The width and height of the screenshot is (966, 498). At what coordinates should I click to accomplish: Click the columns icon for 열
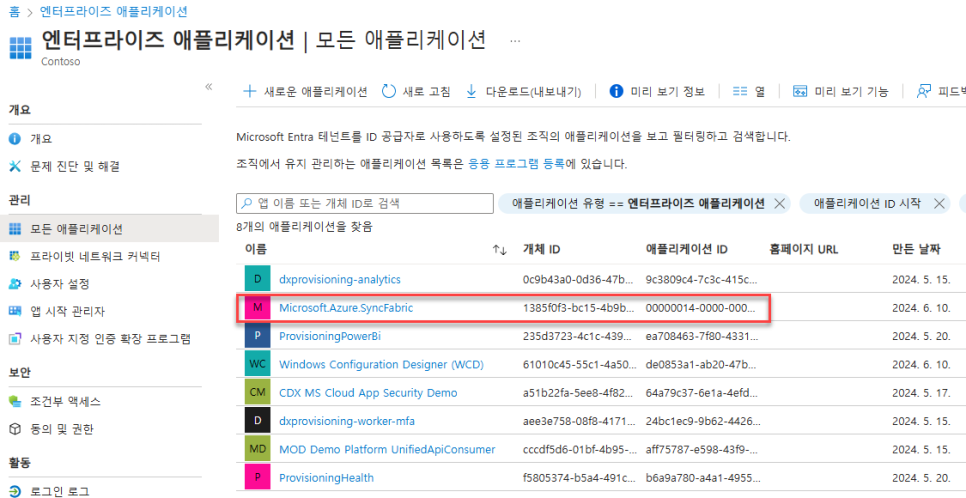pos(740,91)
